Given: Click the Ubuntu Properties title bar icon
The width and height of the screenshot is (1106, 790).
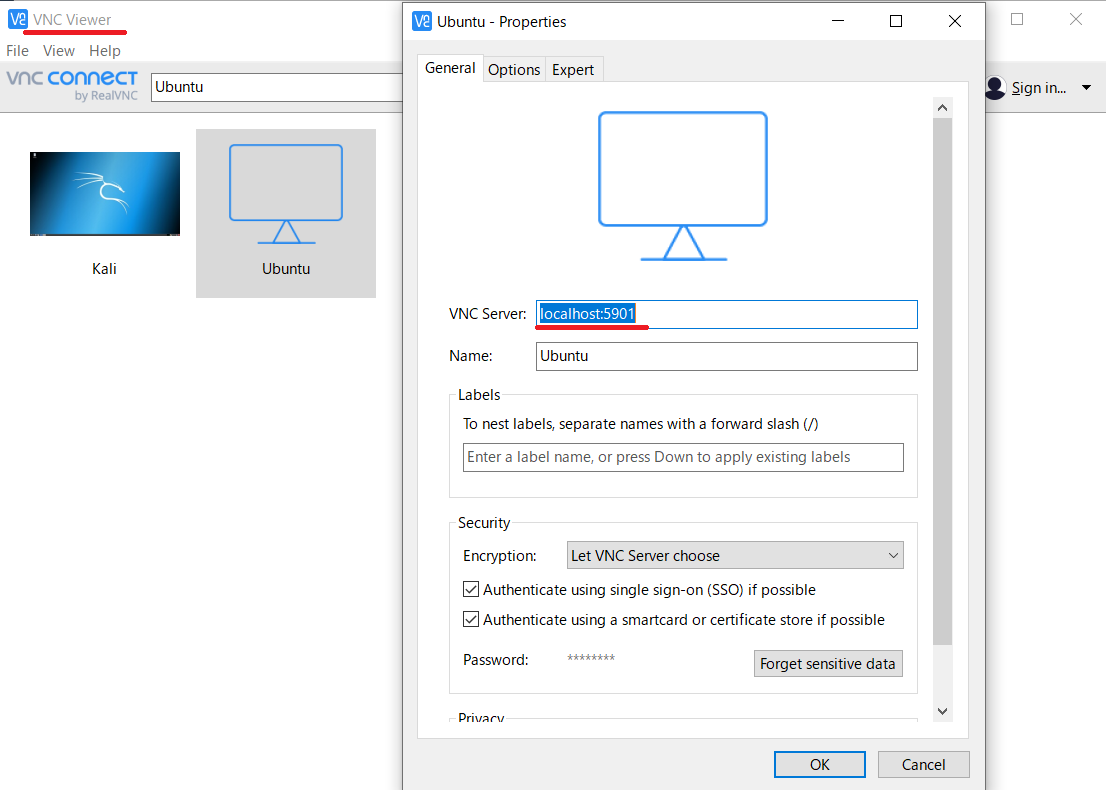Looking at the screenshot, I should [422, 21].
